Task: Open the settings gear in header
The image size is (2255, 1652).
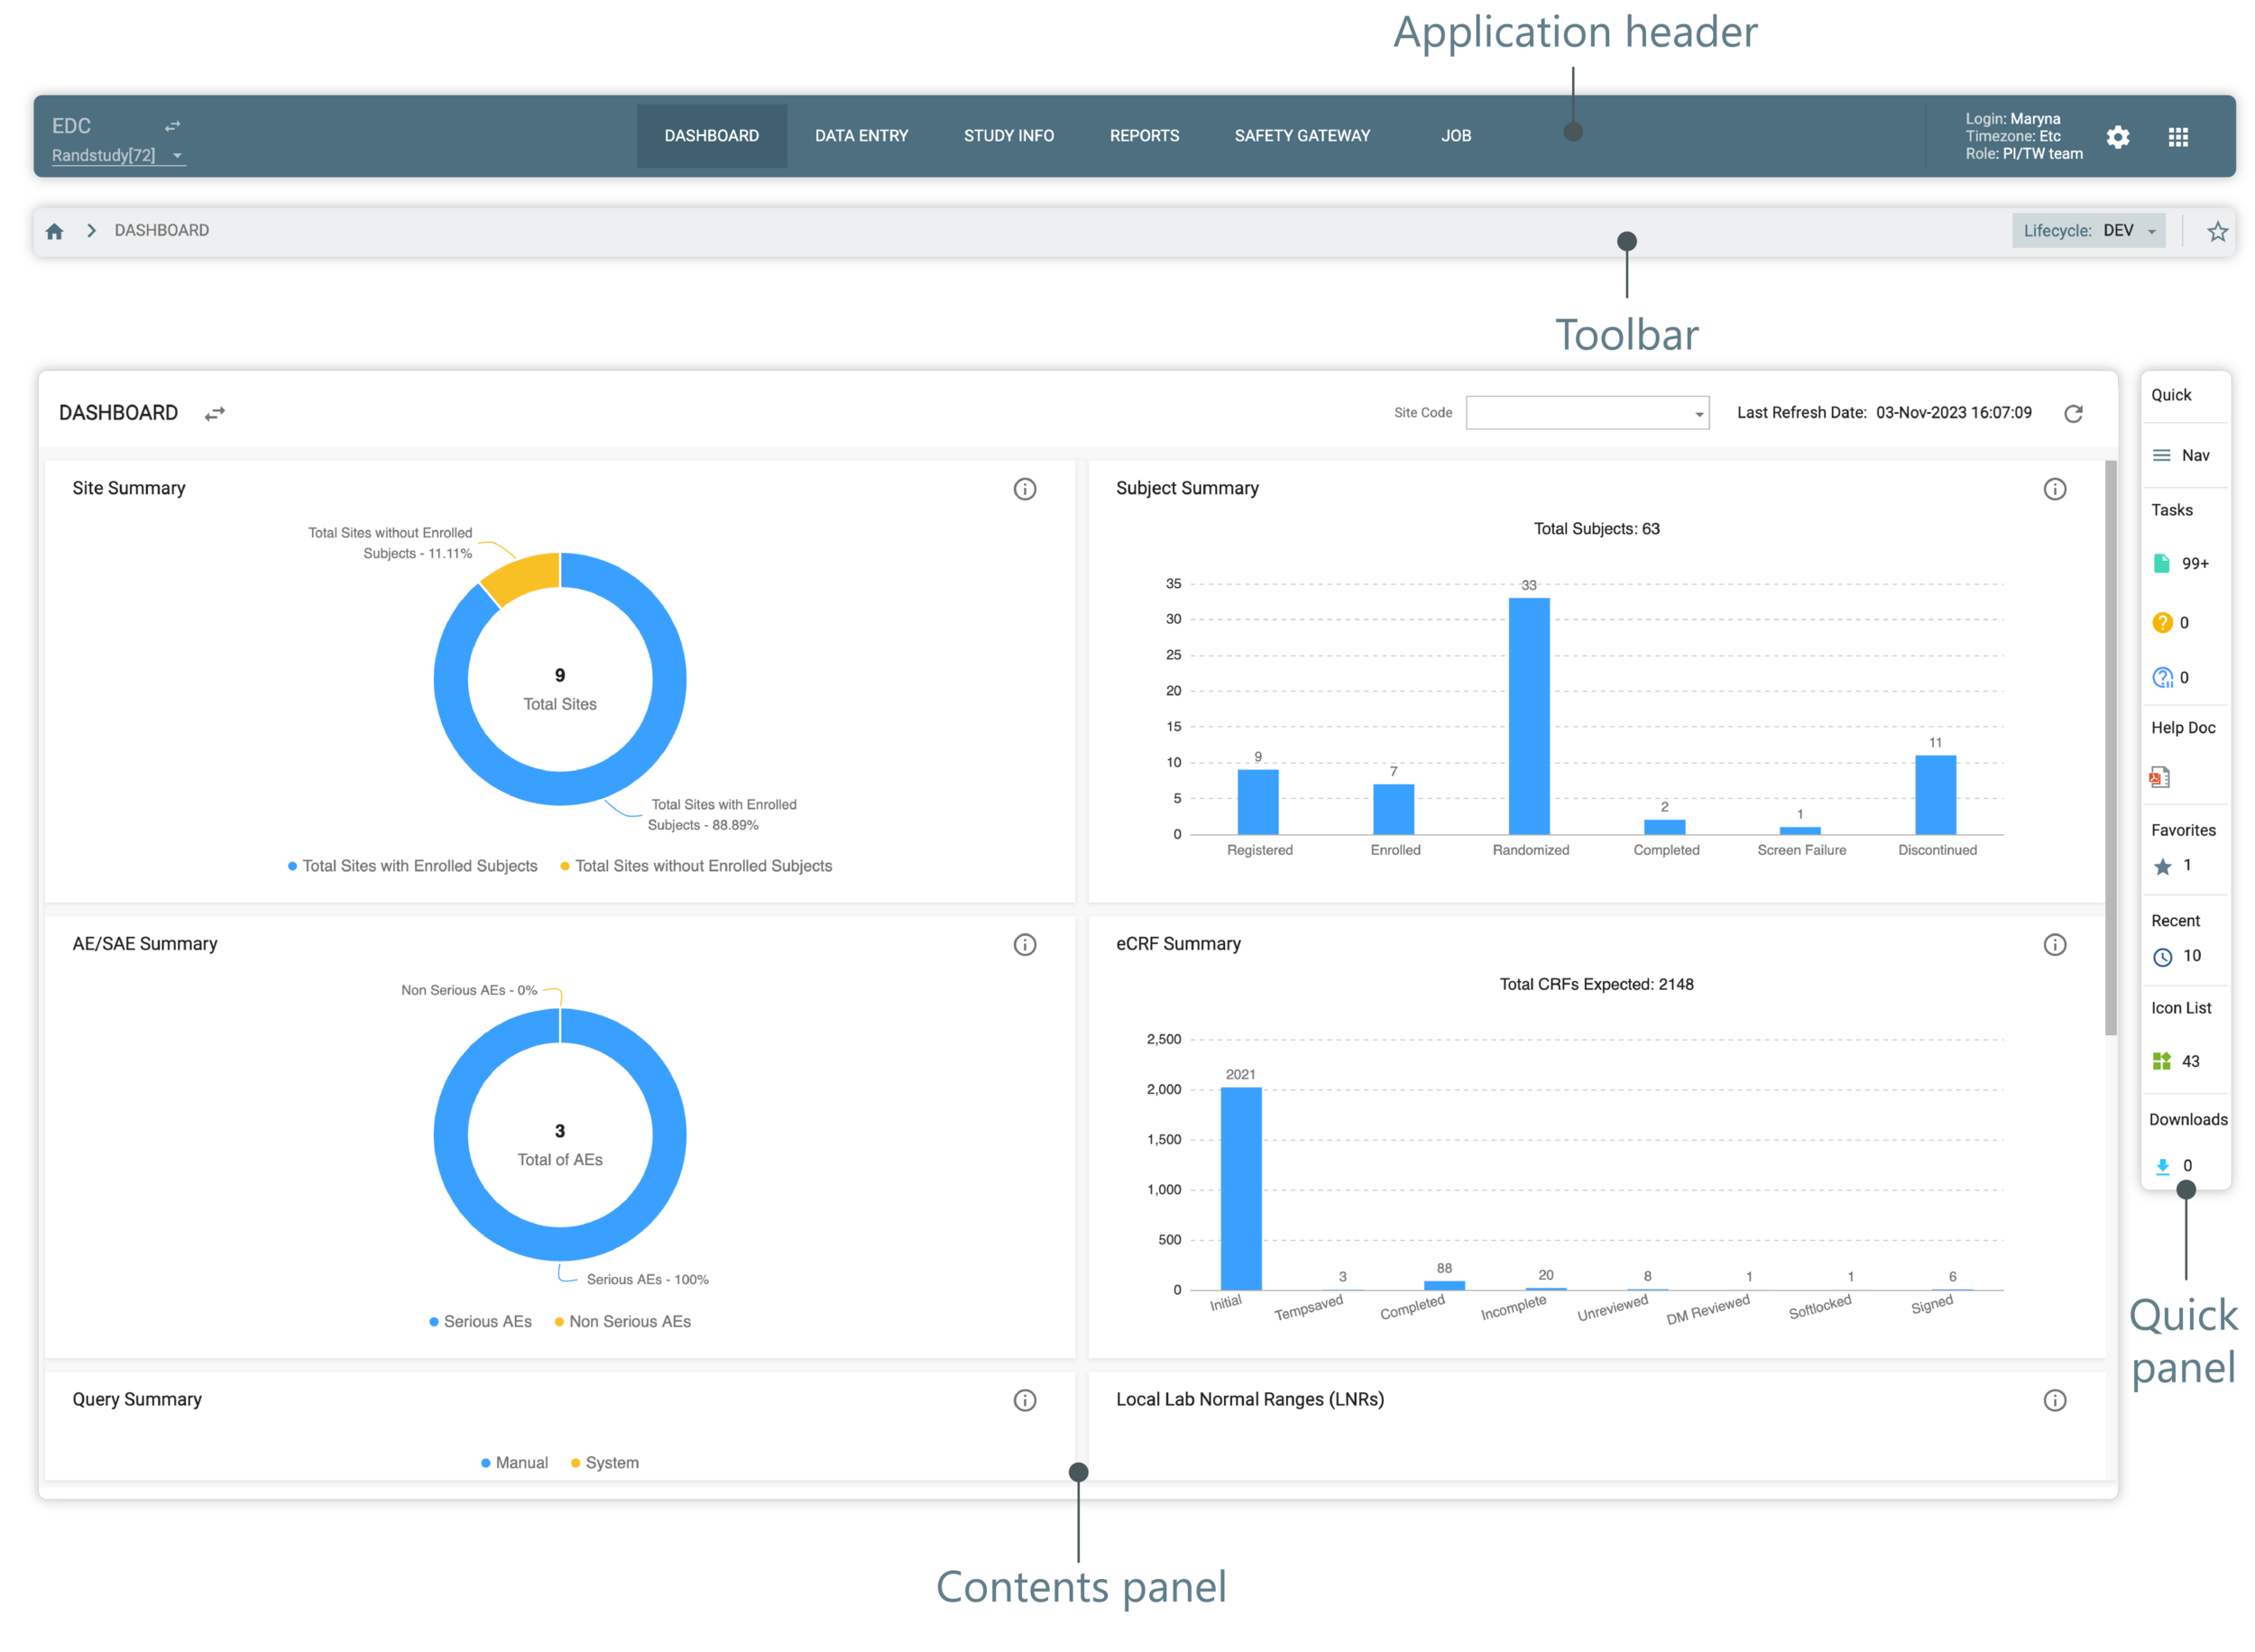Action: [2117, 137]
